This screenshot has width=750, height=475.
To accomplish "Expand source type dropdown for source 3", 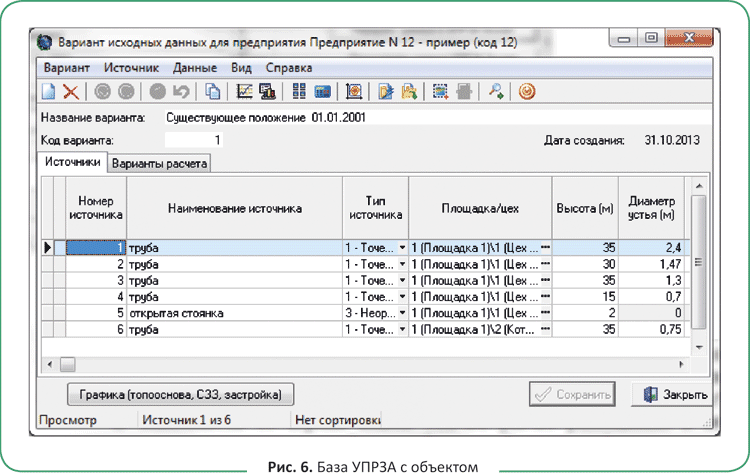I will tap(402, 280).
